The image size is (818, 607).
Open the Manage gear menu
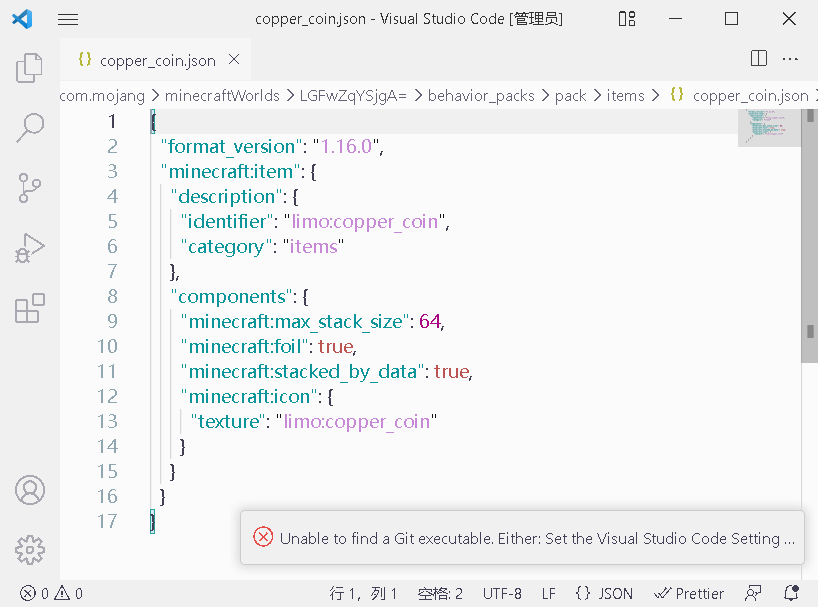(x=30, y=550)
